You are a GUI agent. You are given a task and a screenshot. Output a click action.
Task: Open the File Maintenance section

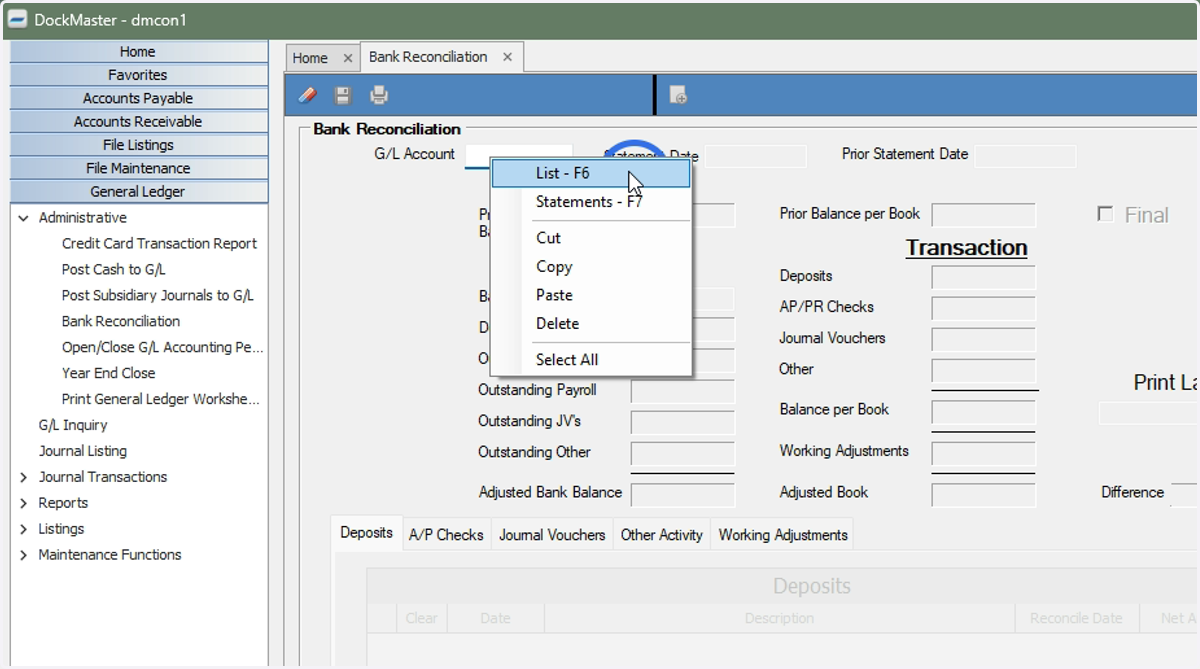(x=138, y=168)
